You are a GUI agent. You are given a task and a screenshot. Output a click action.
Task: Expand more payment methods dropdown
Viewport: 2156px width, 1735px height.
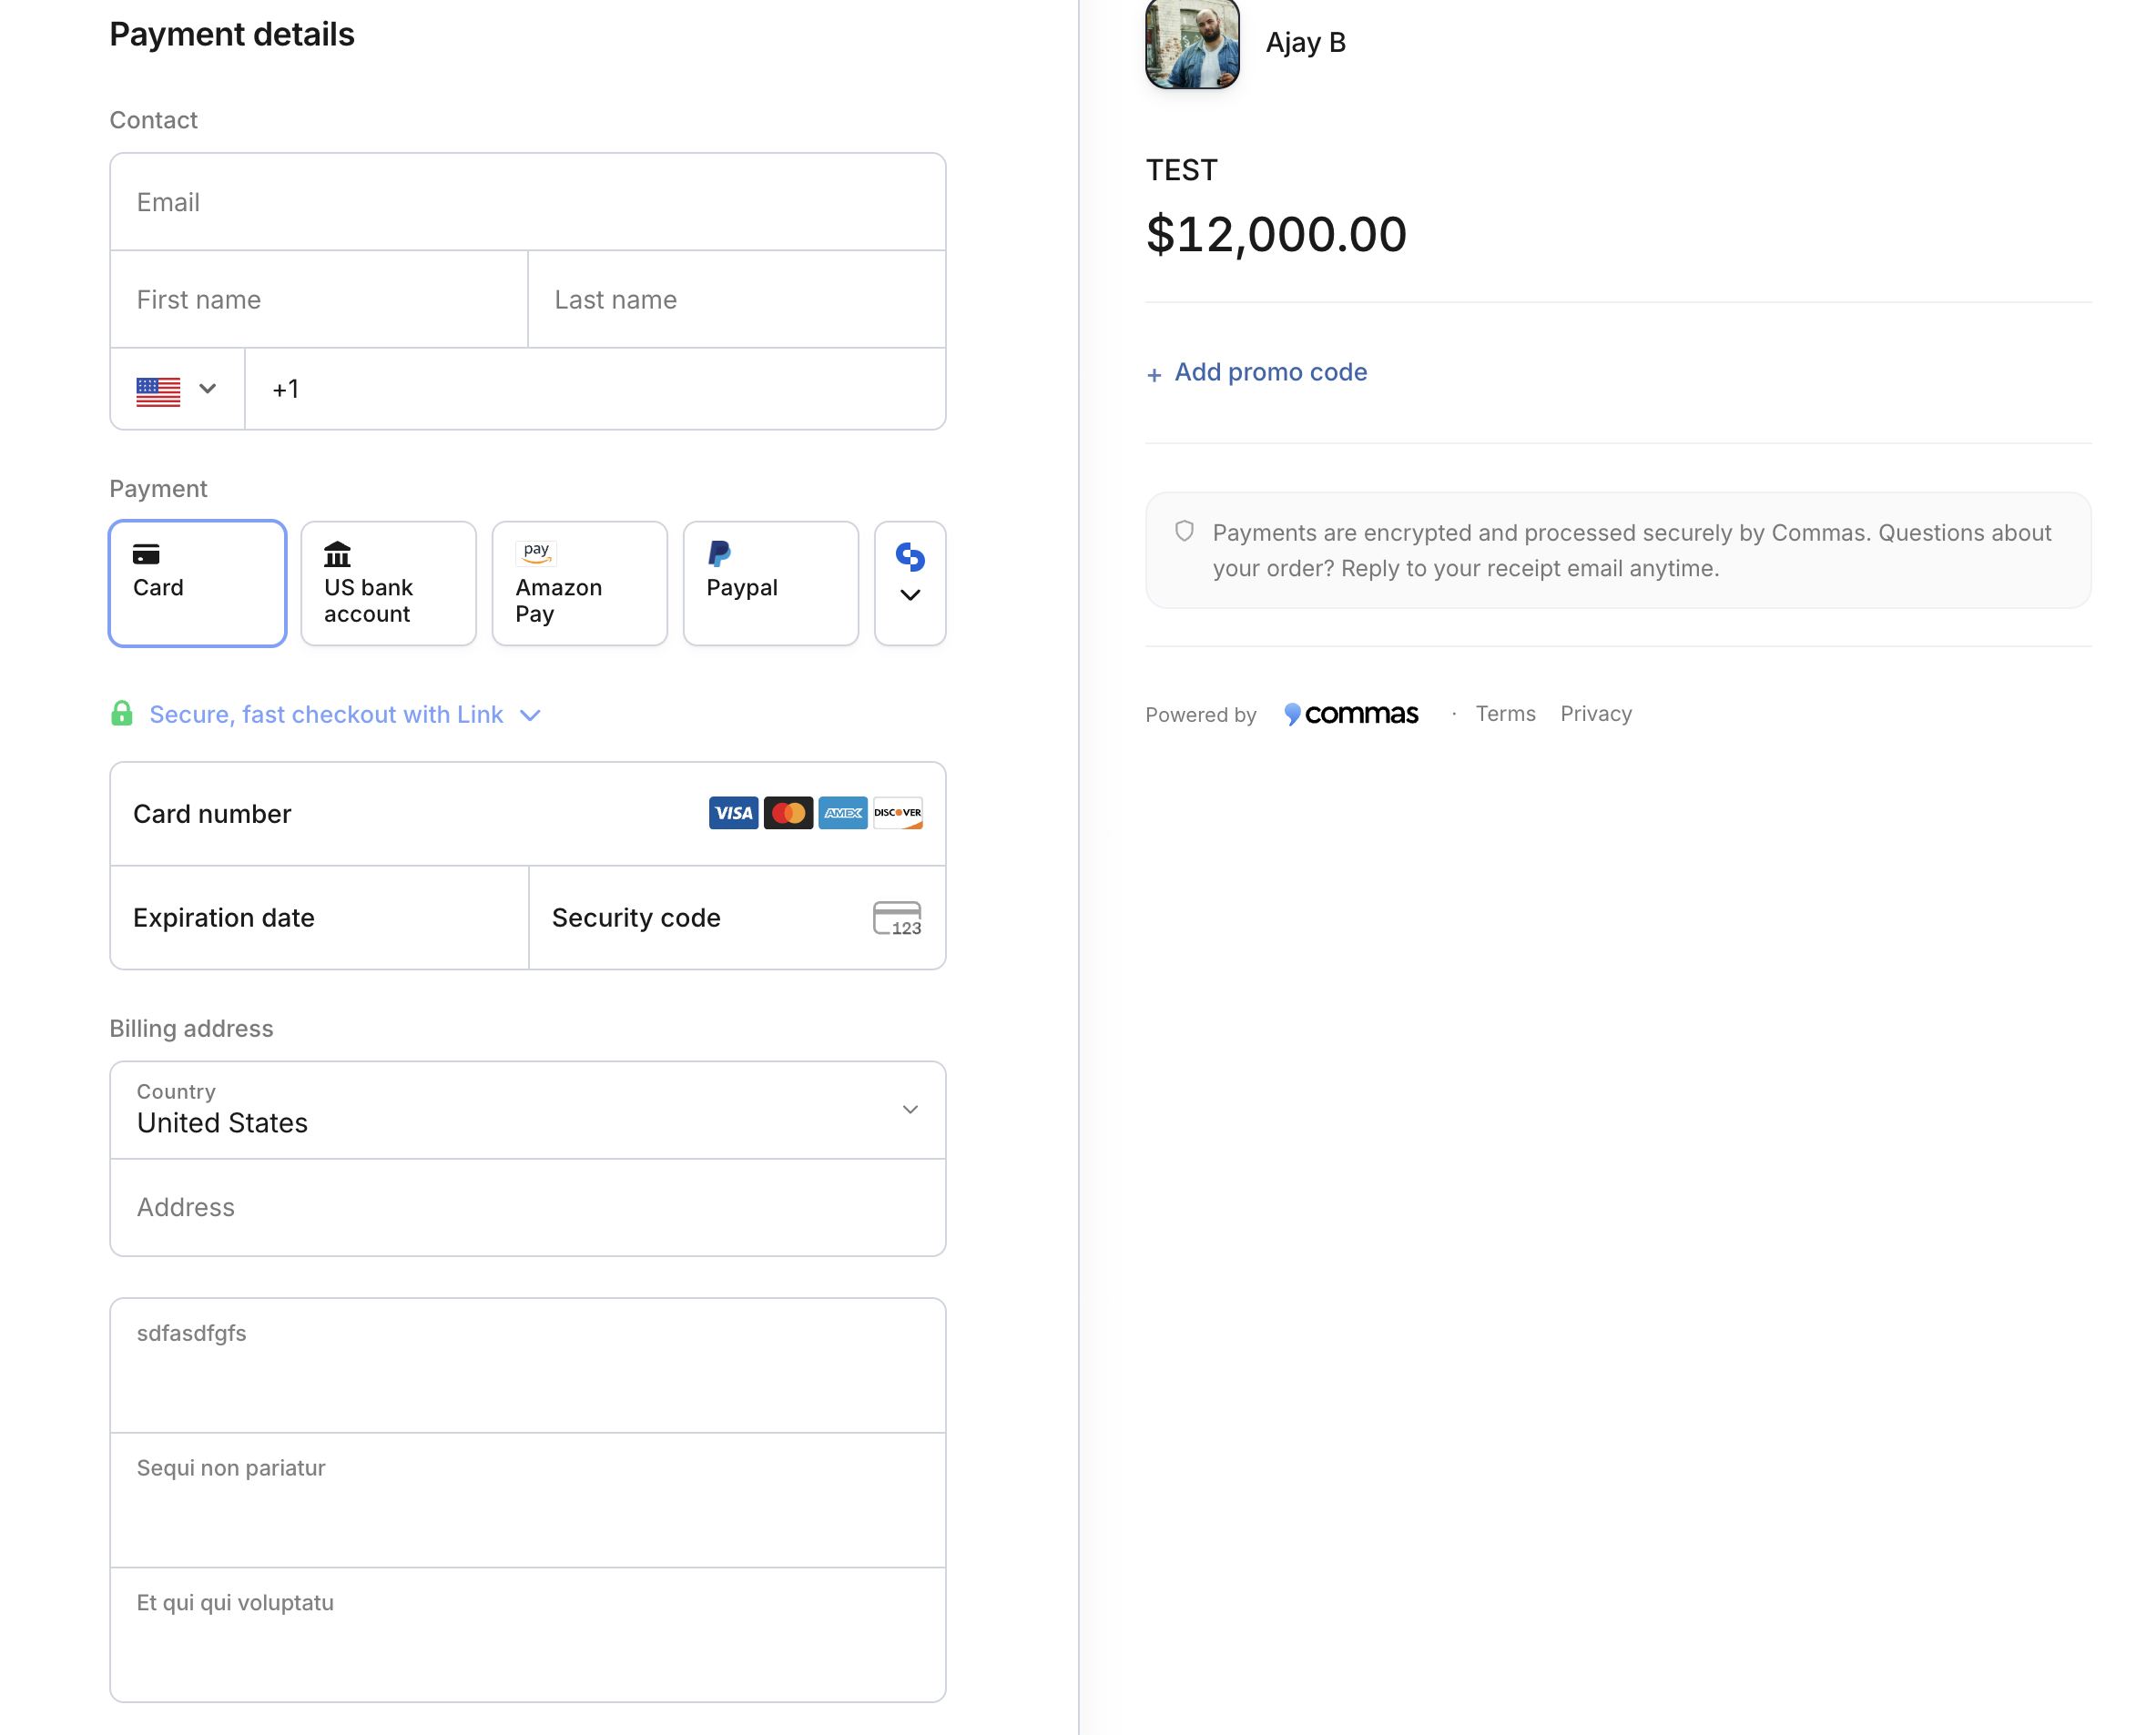pyautogui.click(x=910, y=583)
